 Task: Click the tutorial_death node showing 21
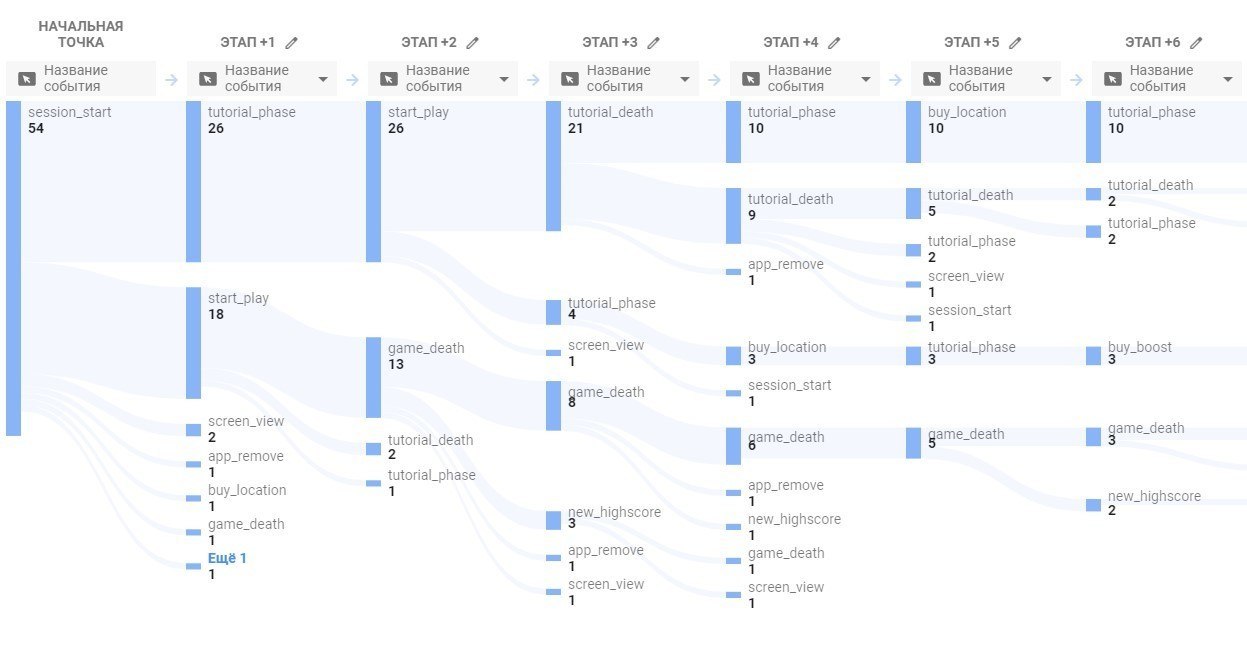pos(553,166)
